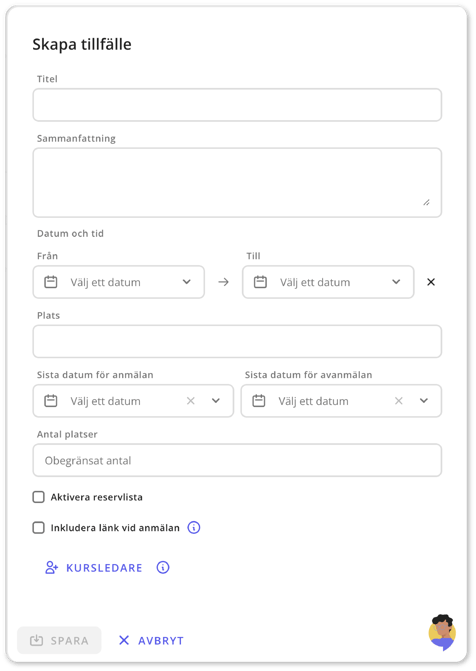This screenshot has width=476, height=671.
Task: Click calendar icon under Sista datum för anmälan
Action: tap(51, 401)
